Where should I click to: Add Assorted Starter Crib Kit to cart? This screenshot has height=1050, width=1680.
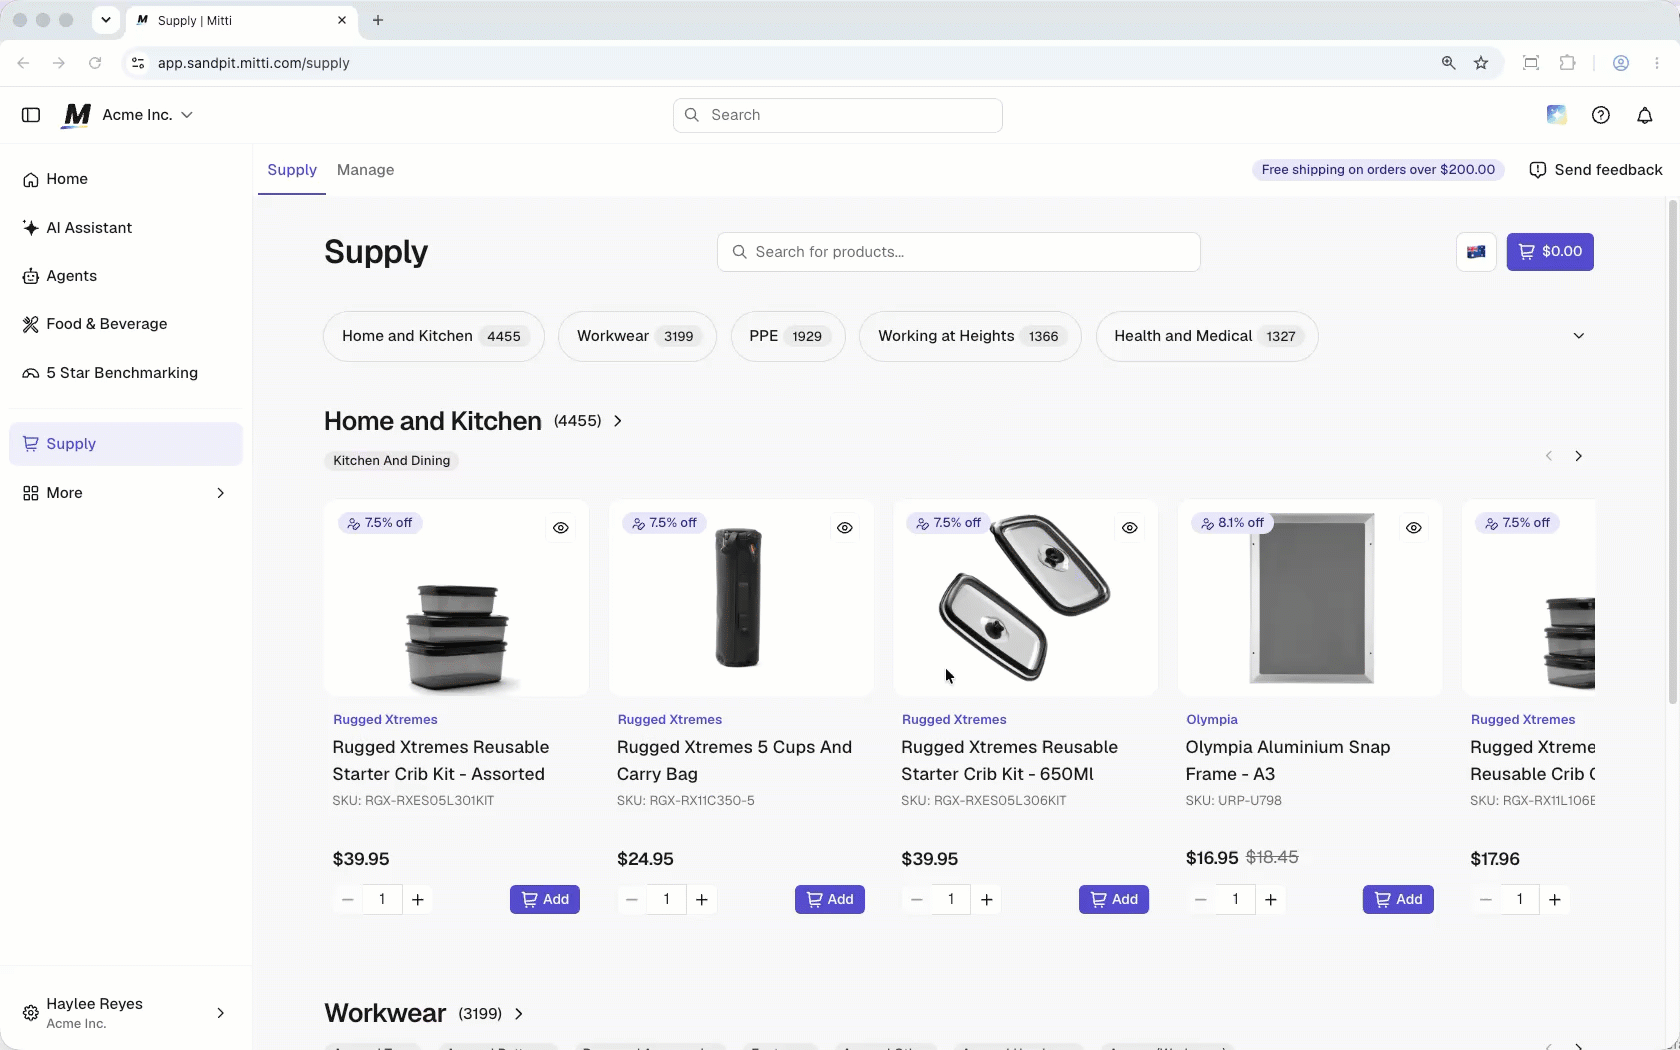point(545,900)
